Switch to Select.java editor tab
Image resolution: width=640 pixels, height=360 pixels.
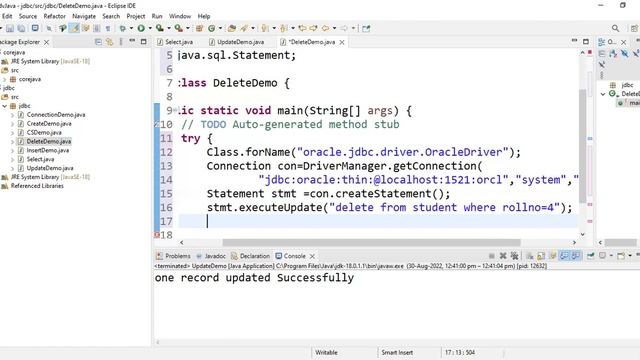175,42
